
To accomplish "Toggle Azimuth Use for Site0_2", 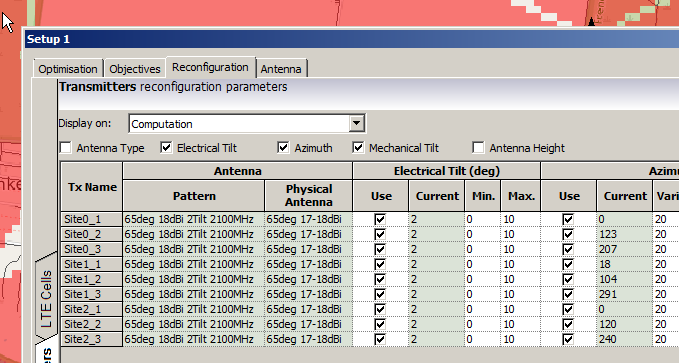I will point(568,234).
